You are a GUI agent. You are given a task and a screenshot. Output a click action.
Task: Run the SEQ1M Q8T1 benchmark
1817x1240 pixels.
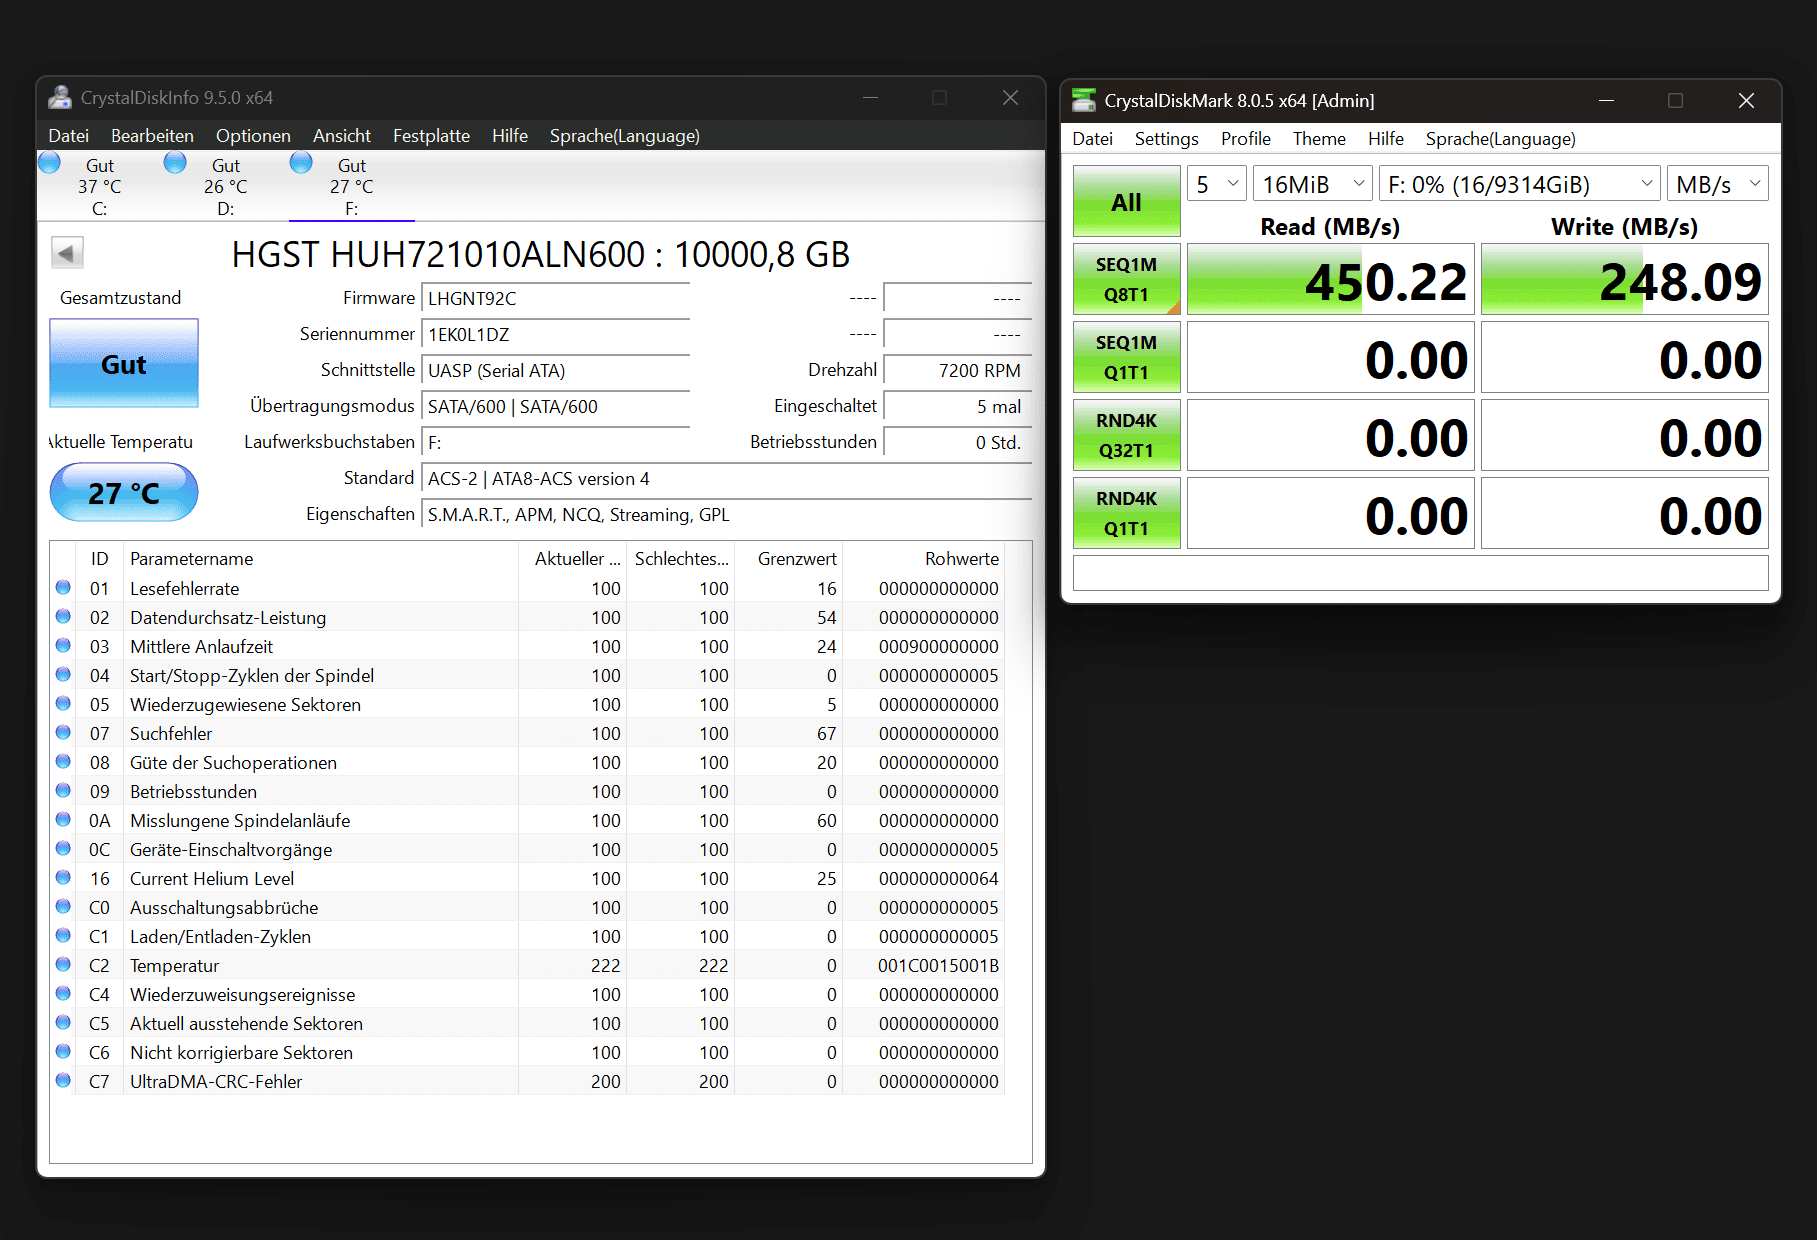1126,279
